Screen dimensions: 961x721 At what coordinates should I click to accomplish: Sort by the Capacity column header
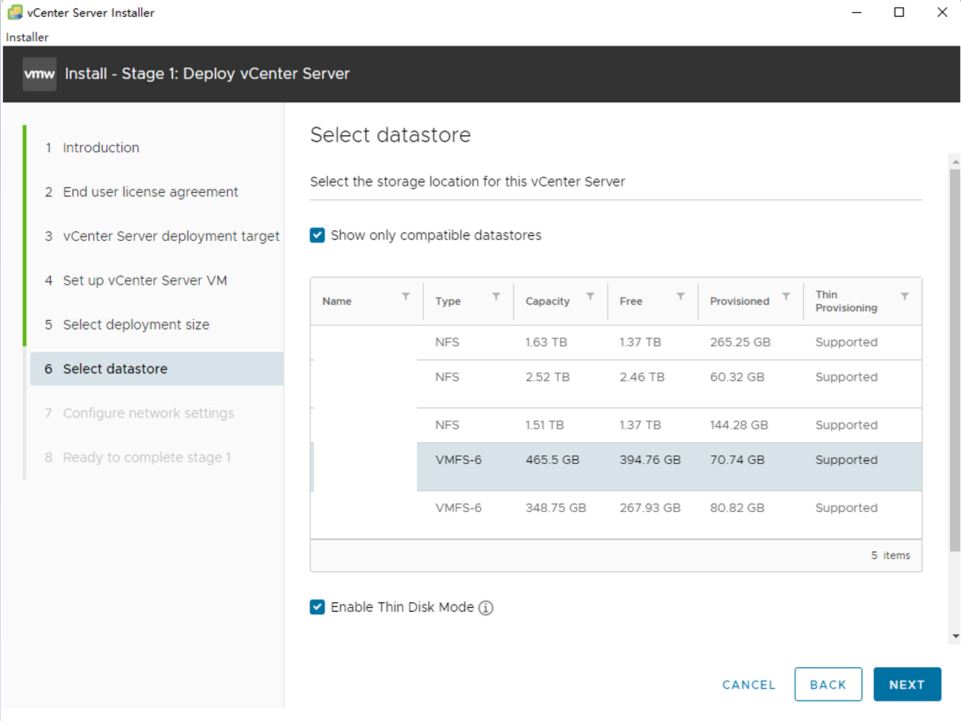click(x=547, y=301)
